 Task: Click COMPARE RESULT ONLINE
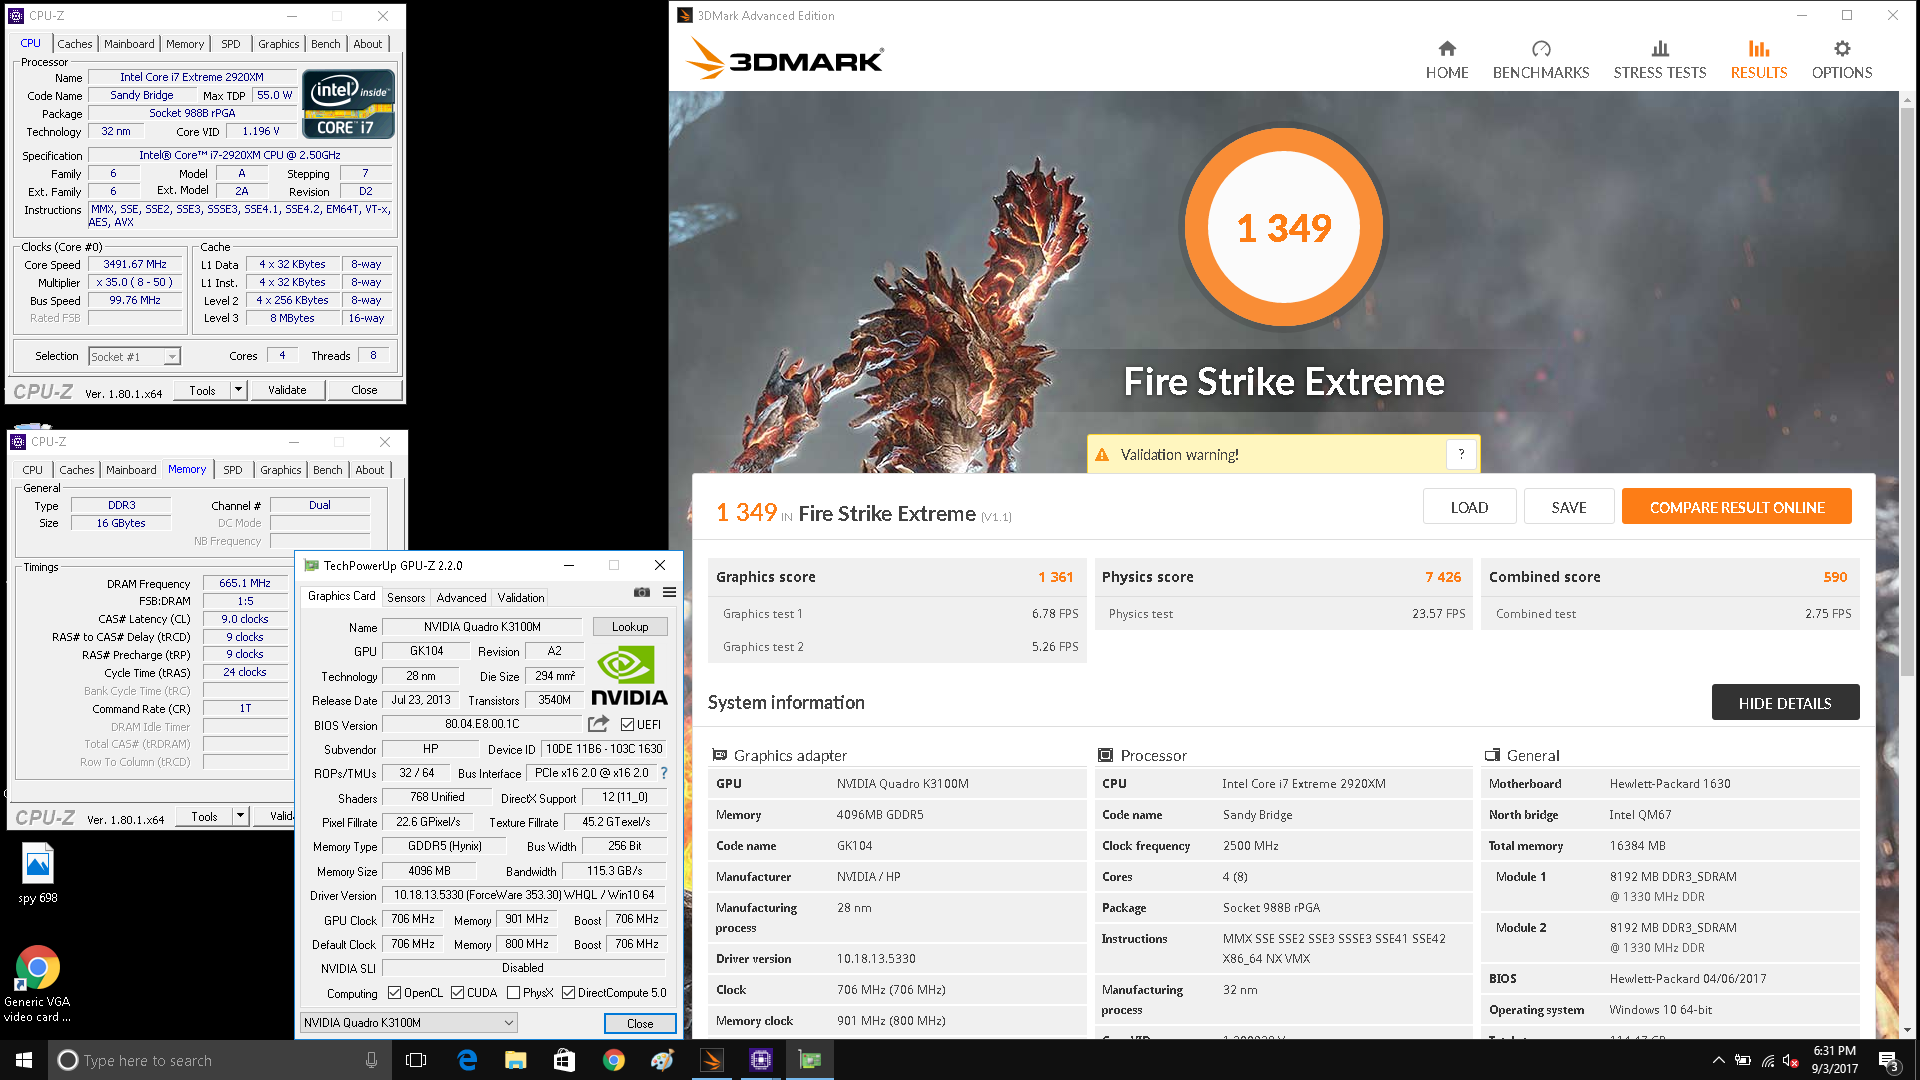coord(1737,507)
